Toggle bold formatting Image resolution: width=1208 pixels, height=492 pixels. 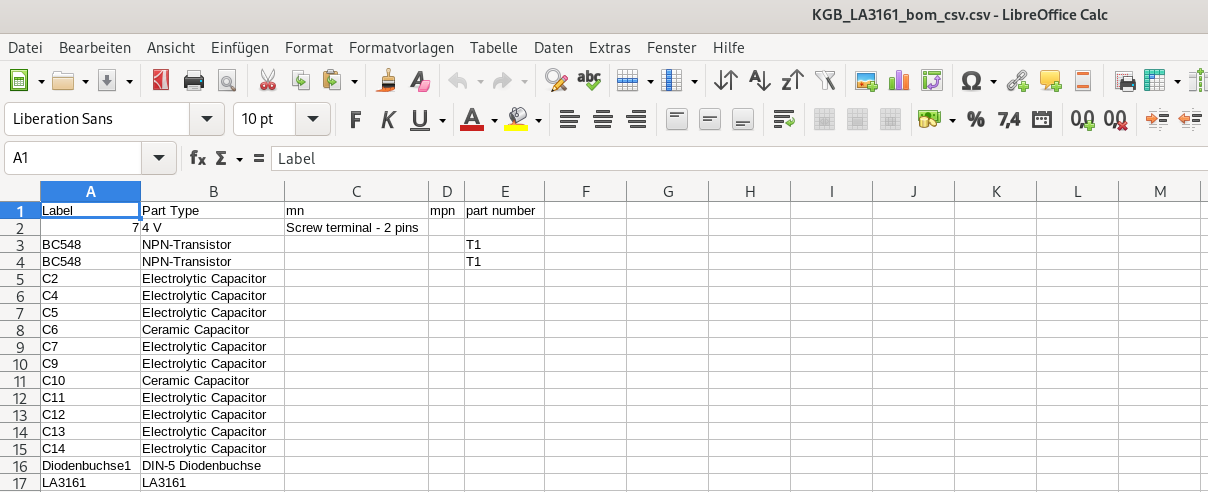[355, 120]
